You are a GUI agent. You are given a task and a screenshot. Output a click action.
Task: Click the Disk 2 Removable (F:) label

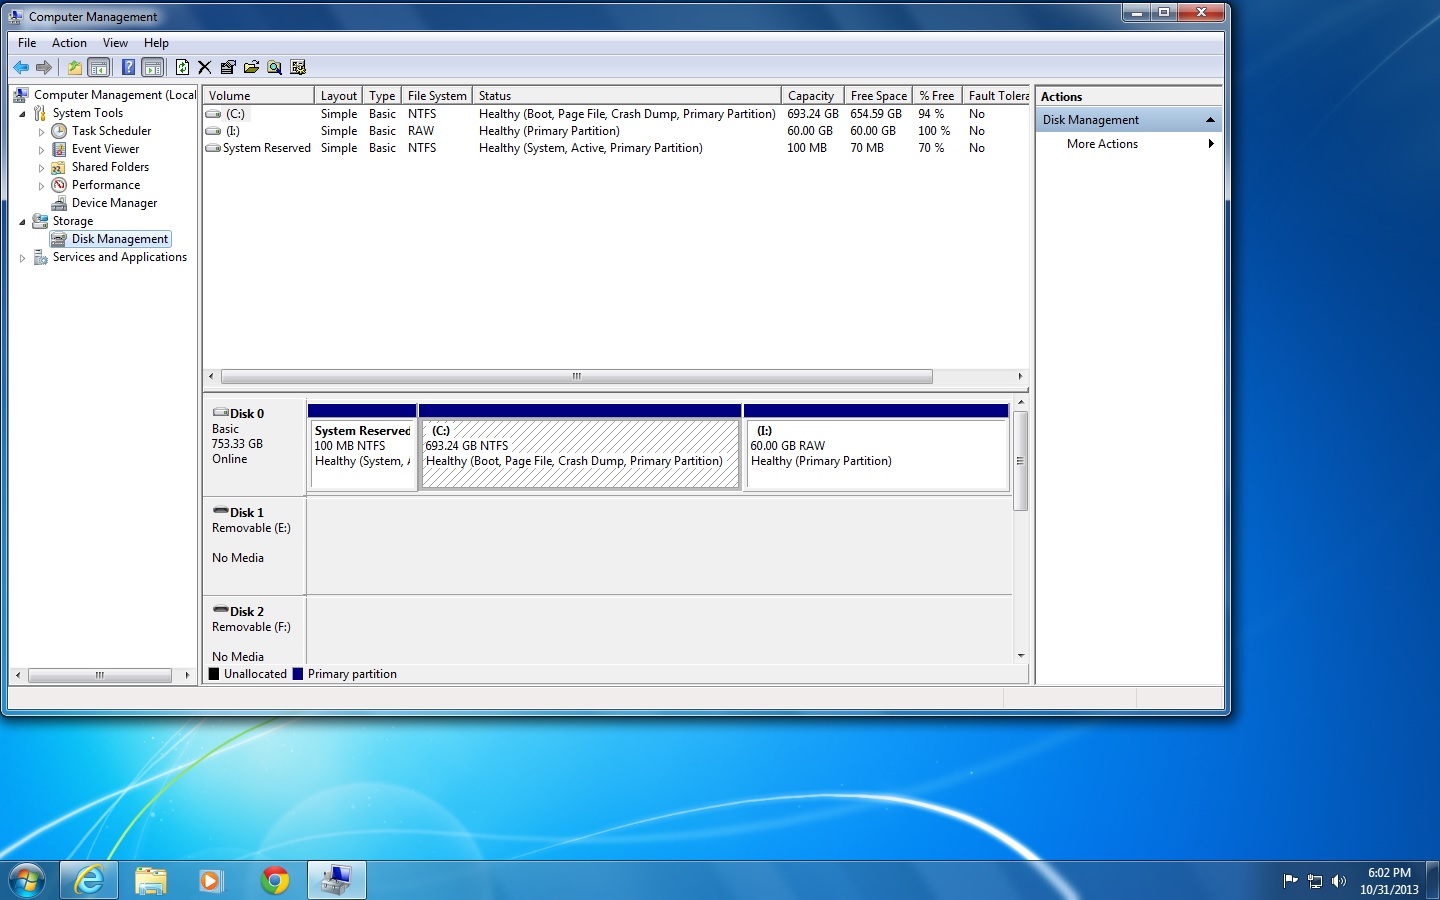(x=251, y=627)
